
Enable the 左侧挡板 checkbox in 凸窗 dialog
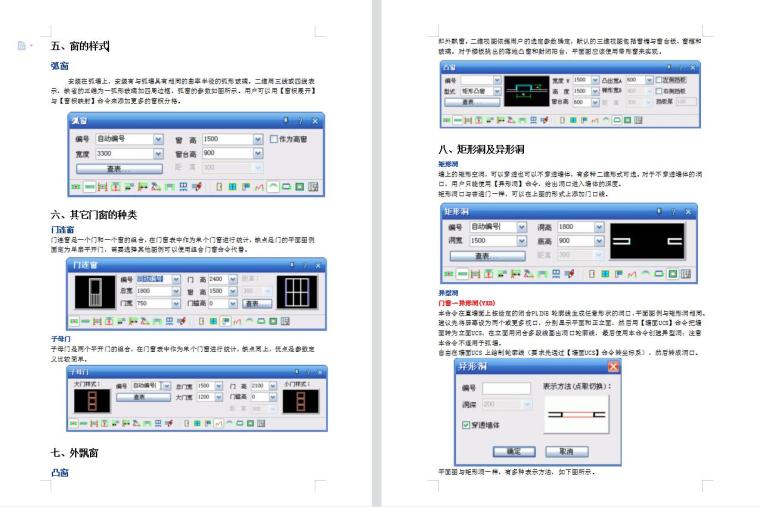(658, 78)
